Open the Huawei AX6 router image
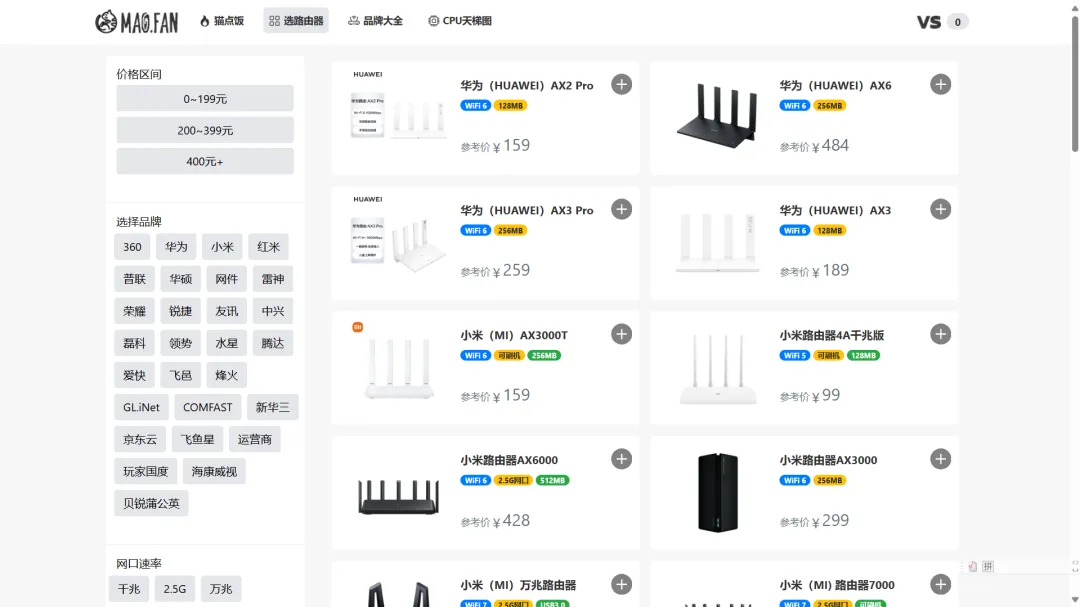This screenshot has width=1080, height=607. pyautogui.click(x=717, y=115)
